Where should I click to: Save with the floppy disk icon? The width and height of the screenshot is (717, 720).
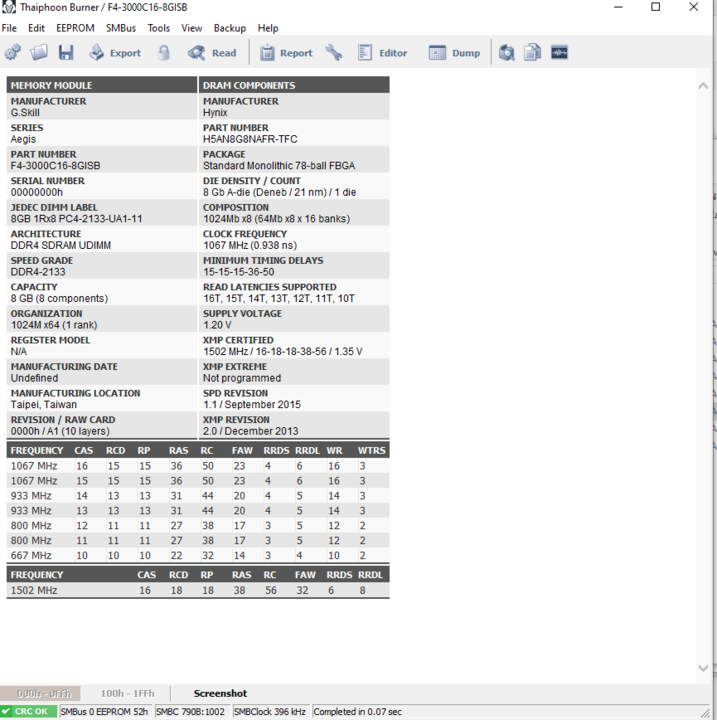tap(66, 53)
